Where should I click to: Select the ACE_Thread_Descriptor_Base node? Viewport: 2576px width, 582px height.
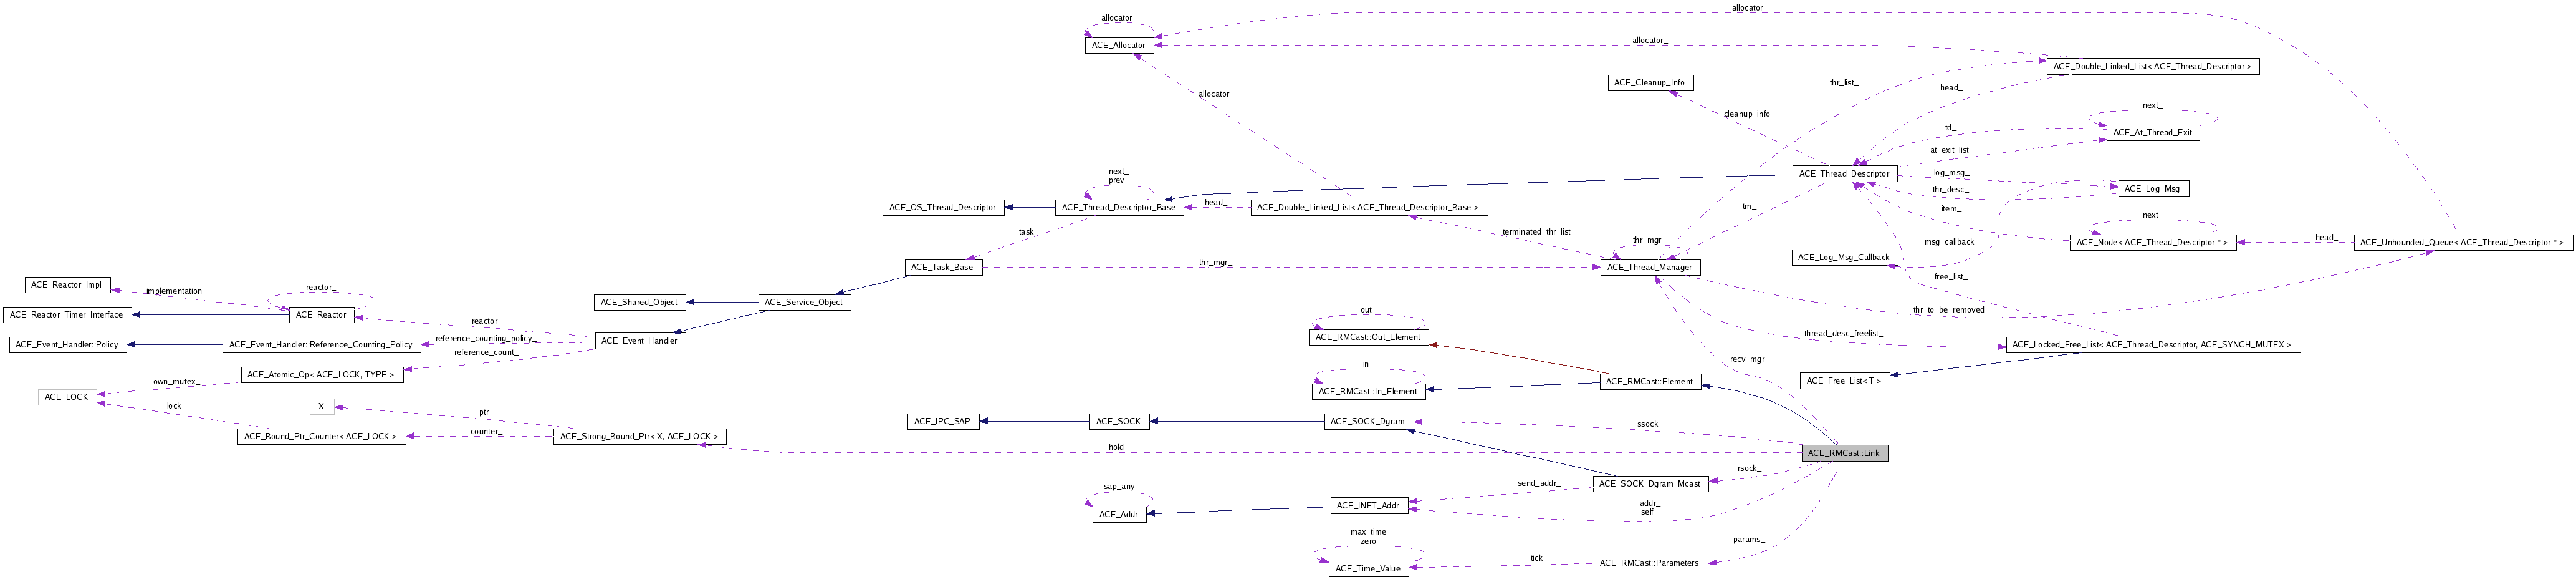click(1119, 207)
